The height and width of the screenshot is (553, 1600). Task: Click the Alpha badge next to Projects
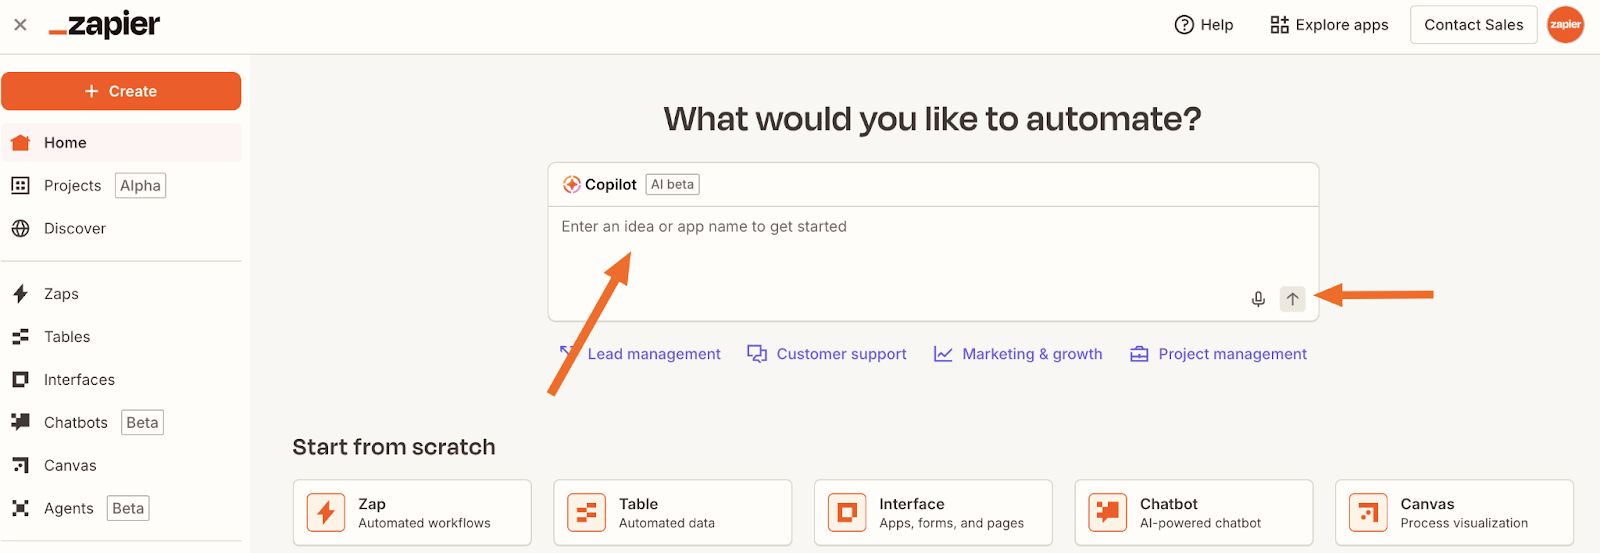[x=140, y=186]
